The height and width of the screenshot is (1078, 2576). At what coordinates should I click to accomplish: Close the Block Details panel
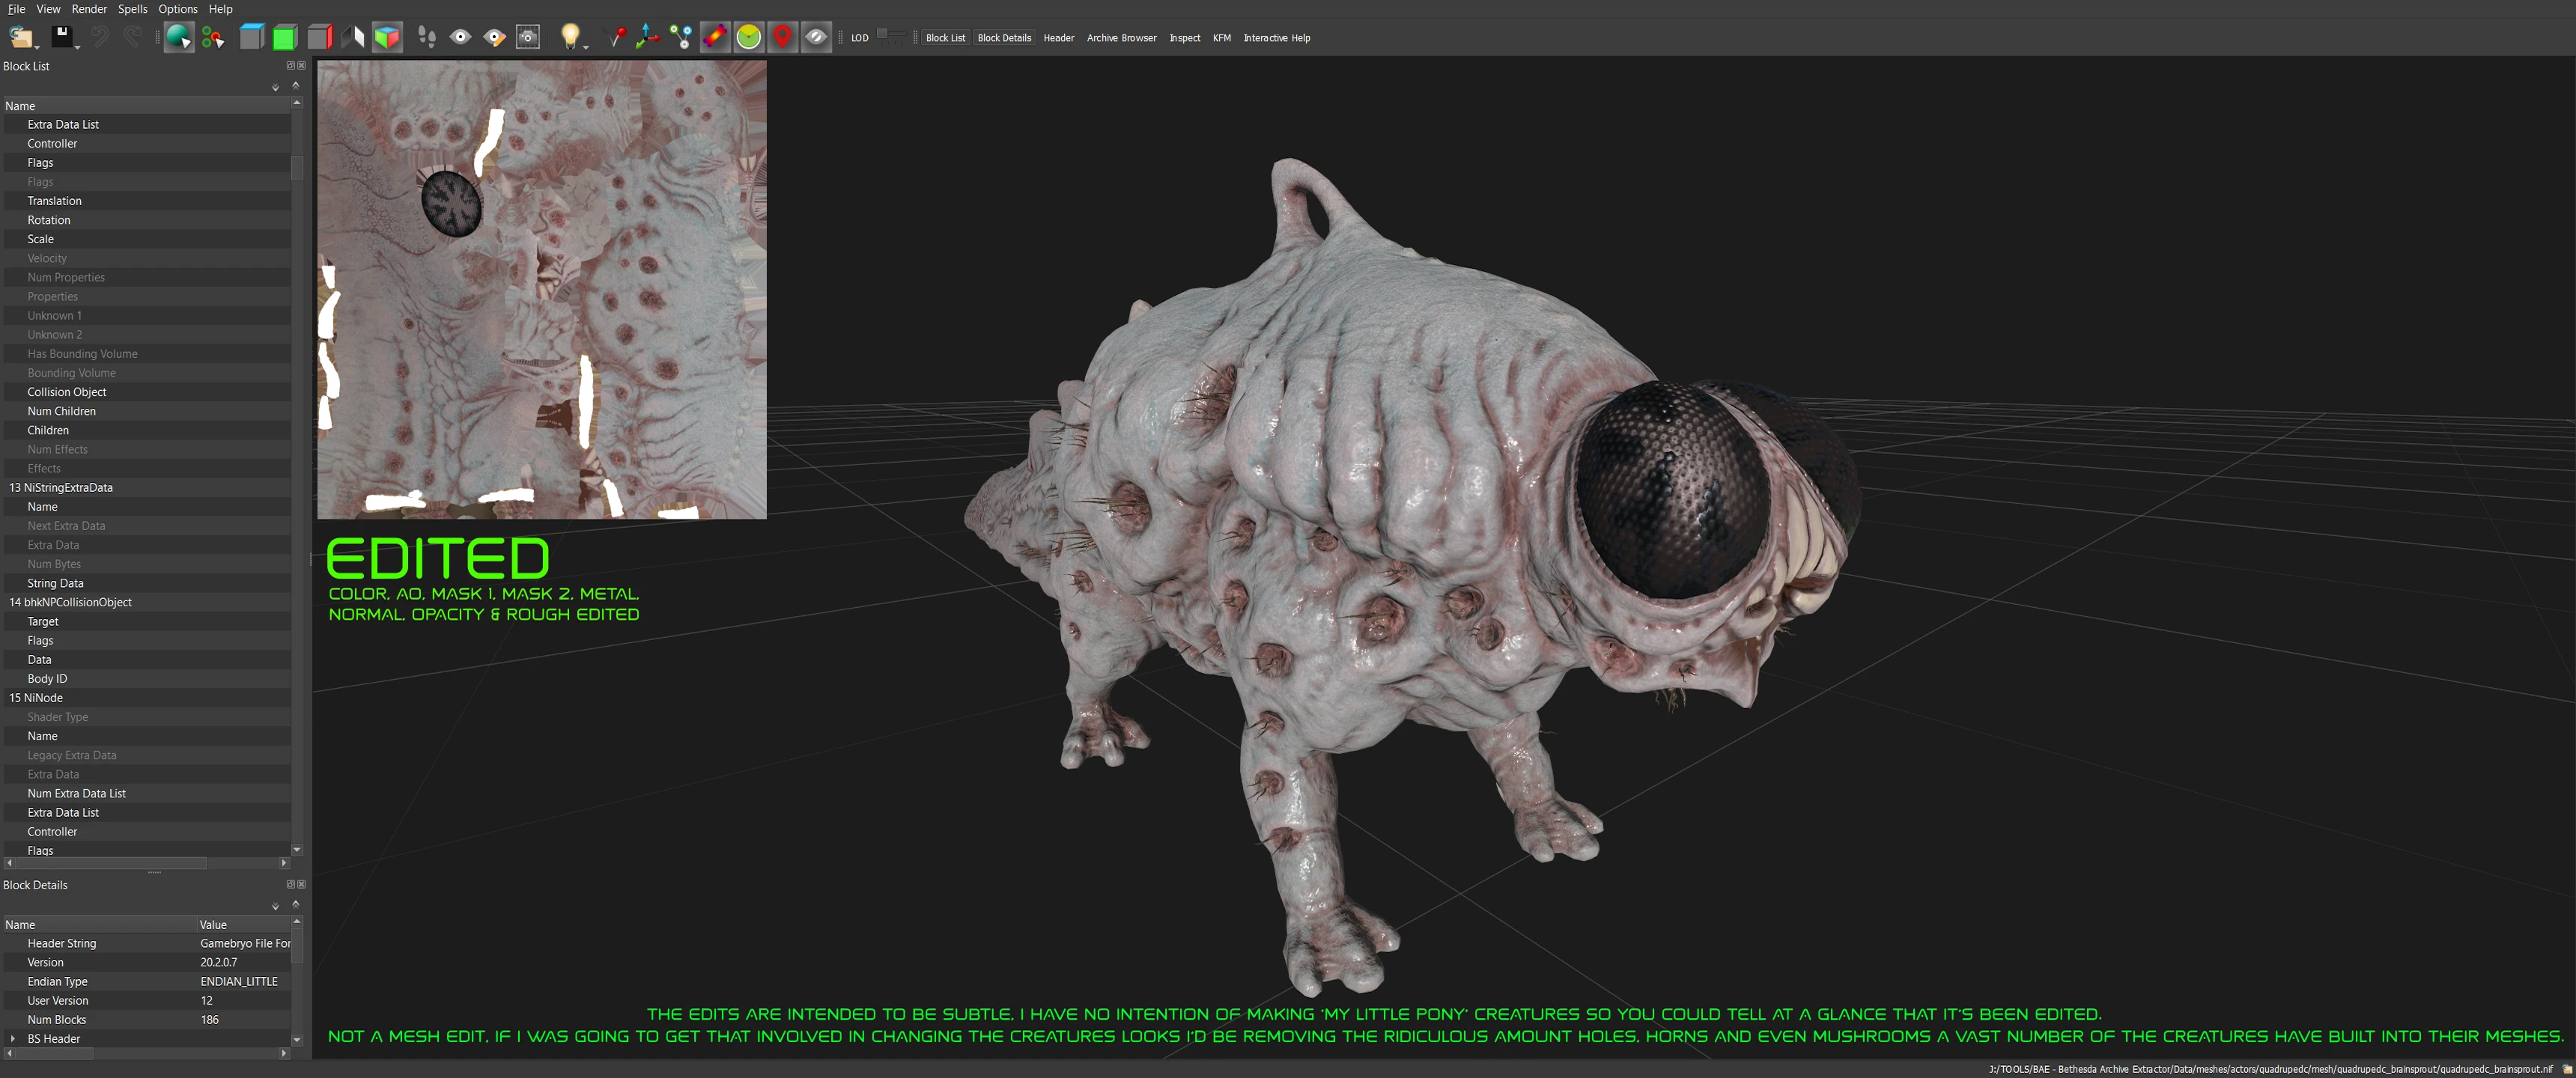click(x=301, y=884)
